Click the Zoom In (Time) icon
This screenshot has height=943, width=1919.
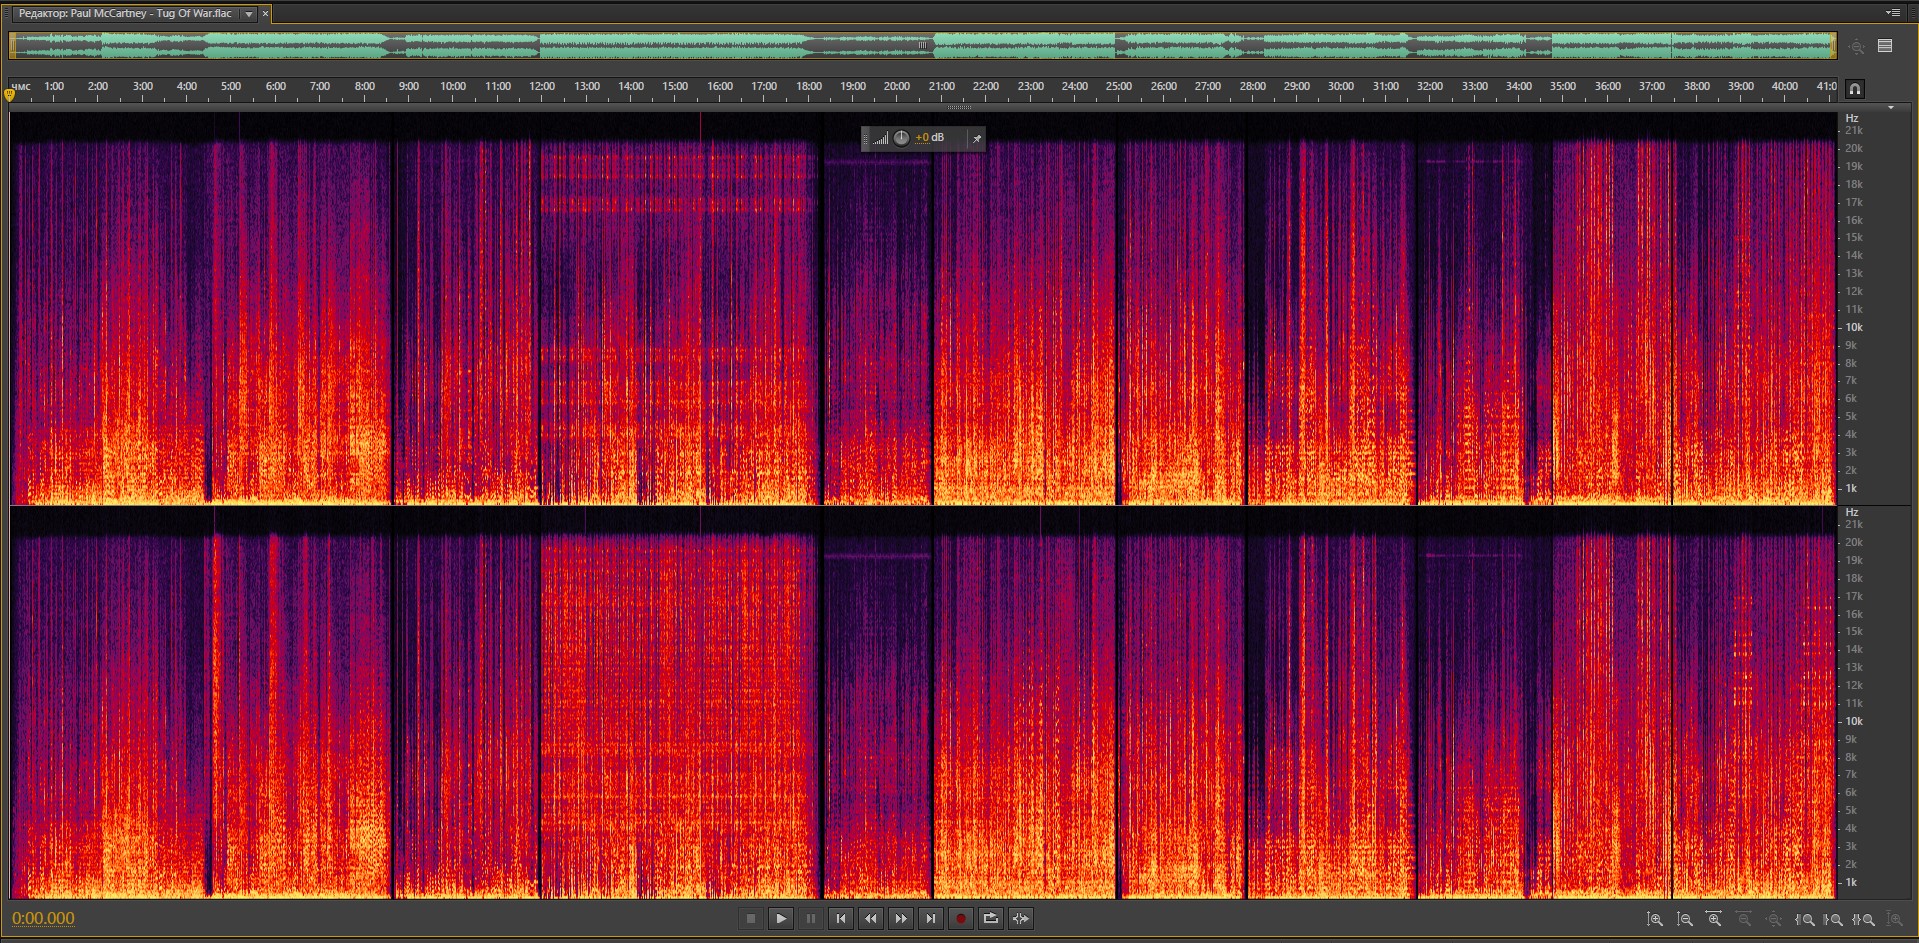pyautogui.click(x=1714, y=919)
